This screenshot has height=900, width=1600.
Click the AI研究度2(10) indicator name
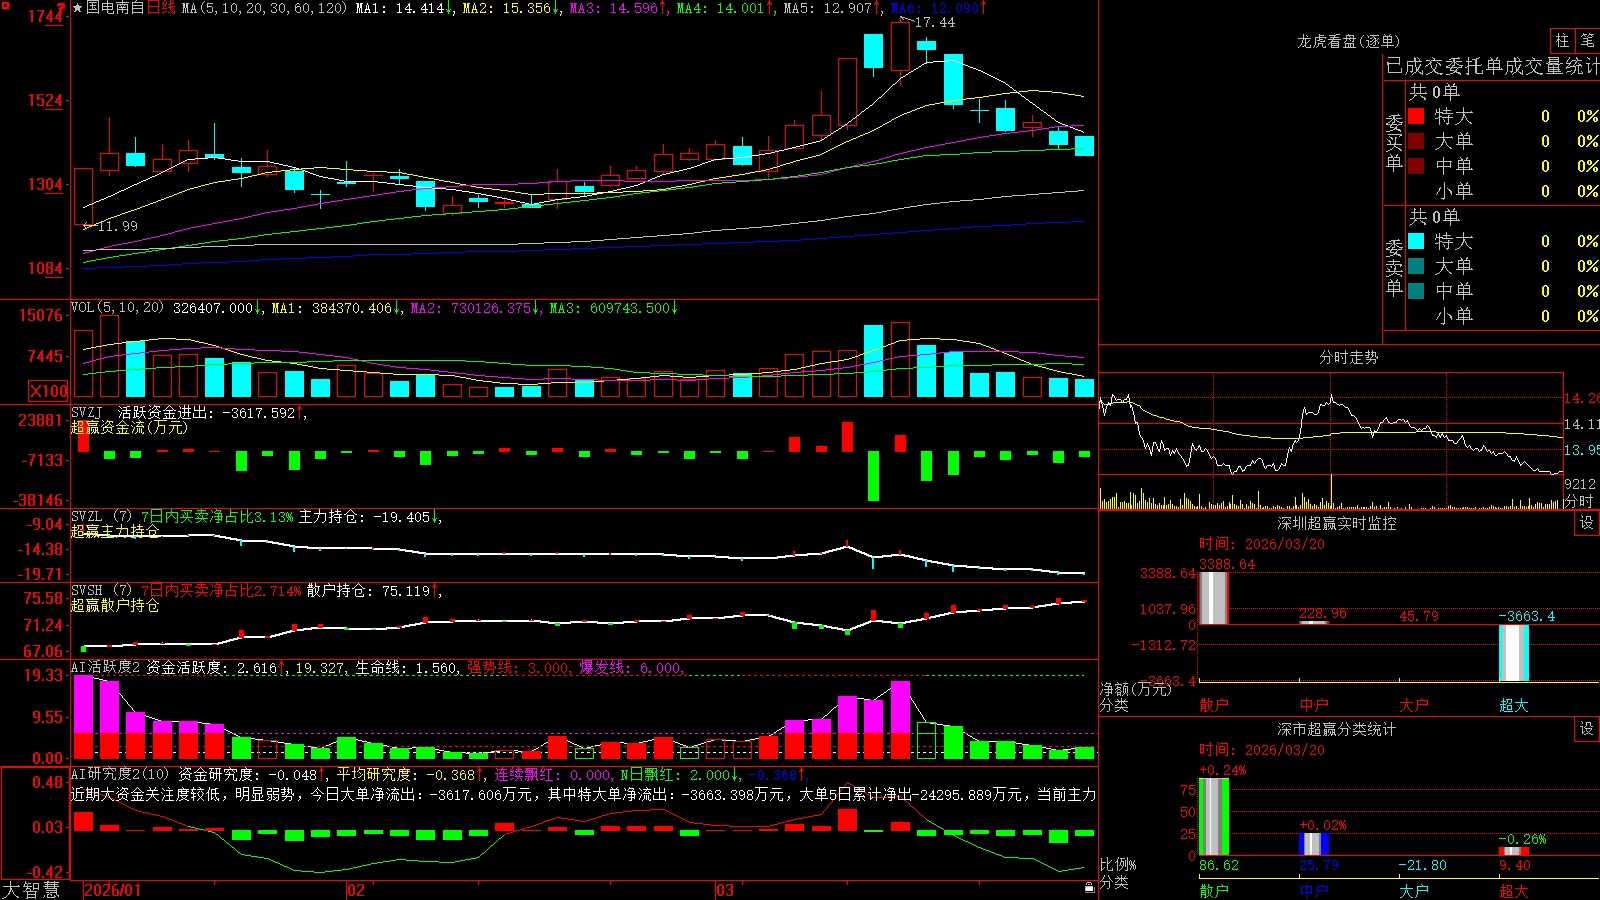[x=120, y=774]
